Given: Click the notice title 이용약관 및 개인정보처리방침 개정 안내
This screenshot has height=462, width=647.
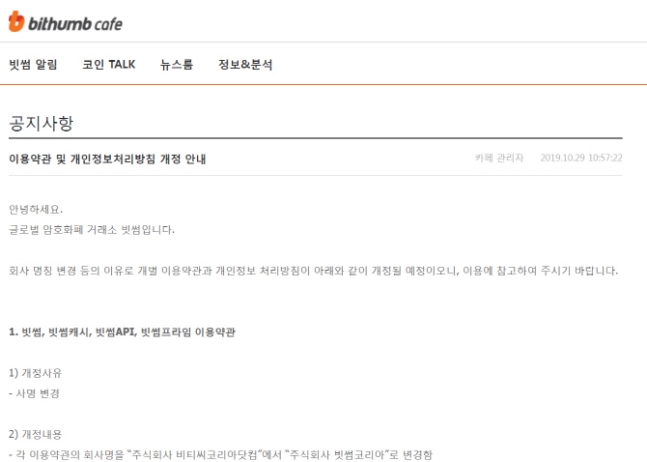Looking at the screenshot, I should 107,159.
